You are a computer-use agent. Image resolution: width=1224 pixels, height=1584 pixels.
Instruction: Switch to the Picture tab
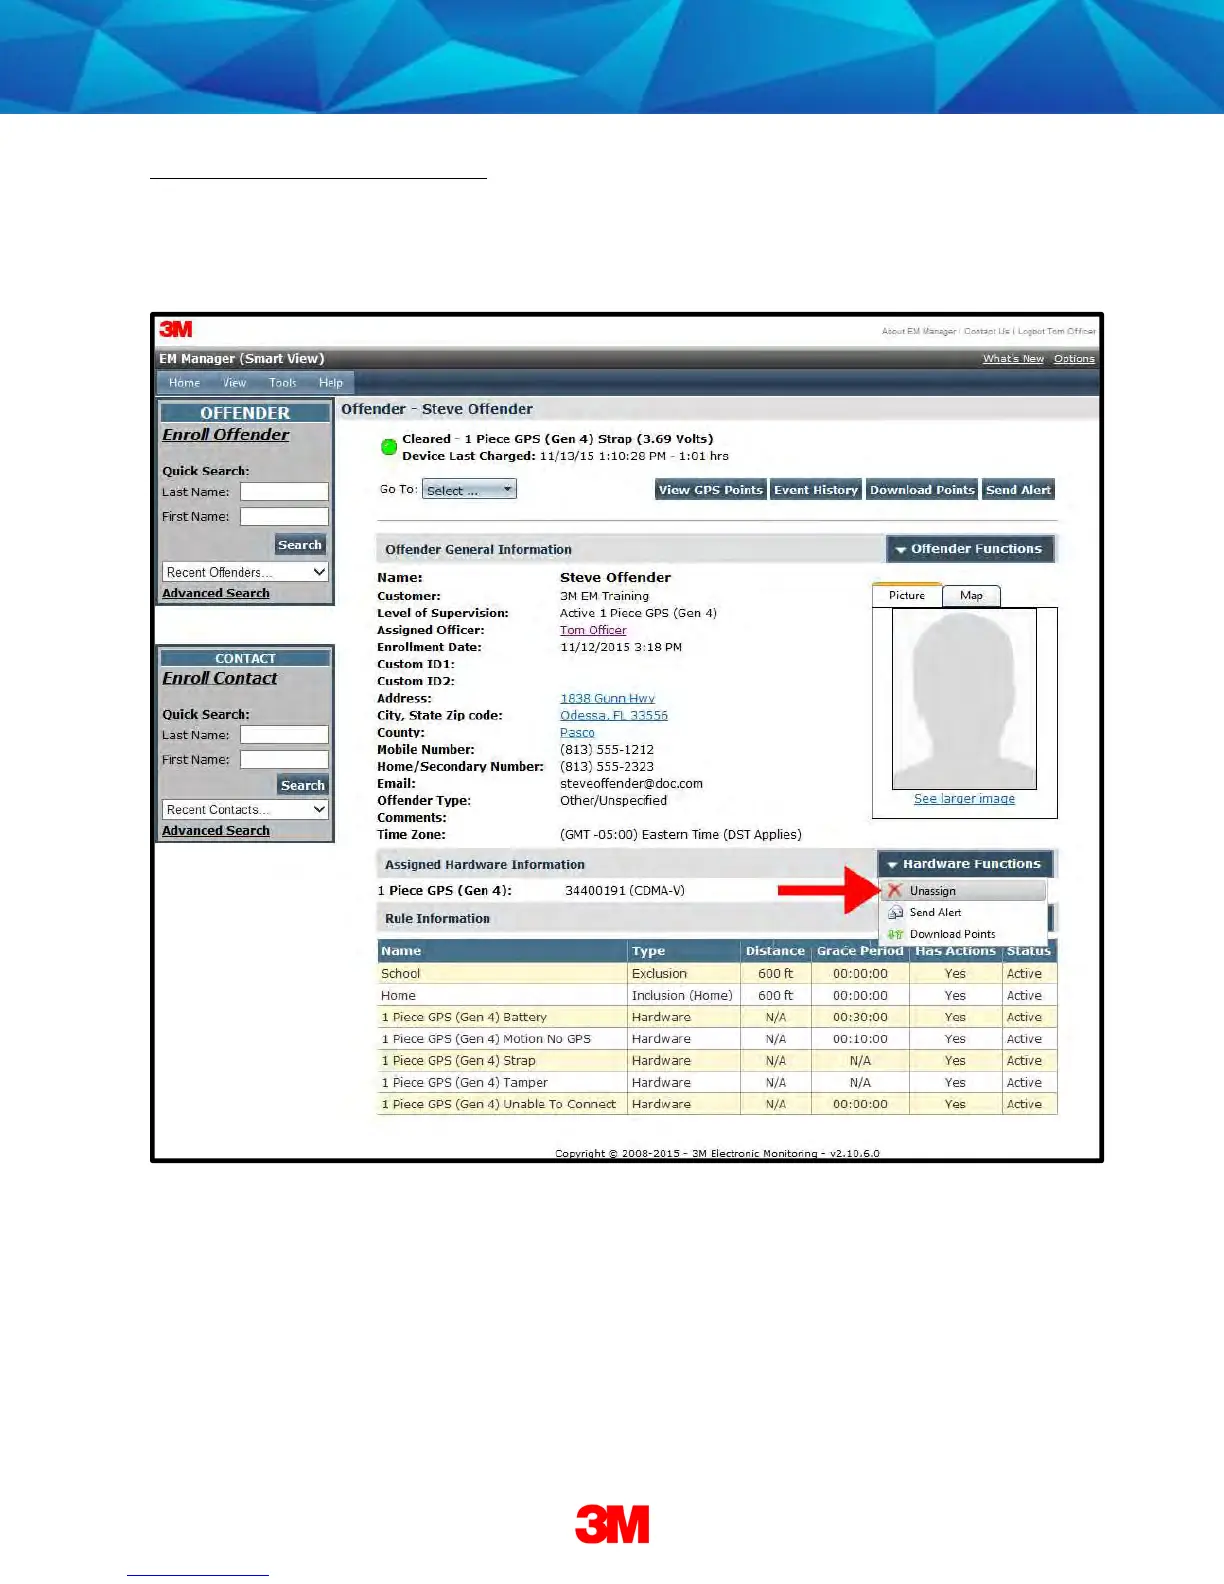tap(907, 595)
